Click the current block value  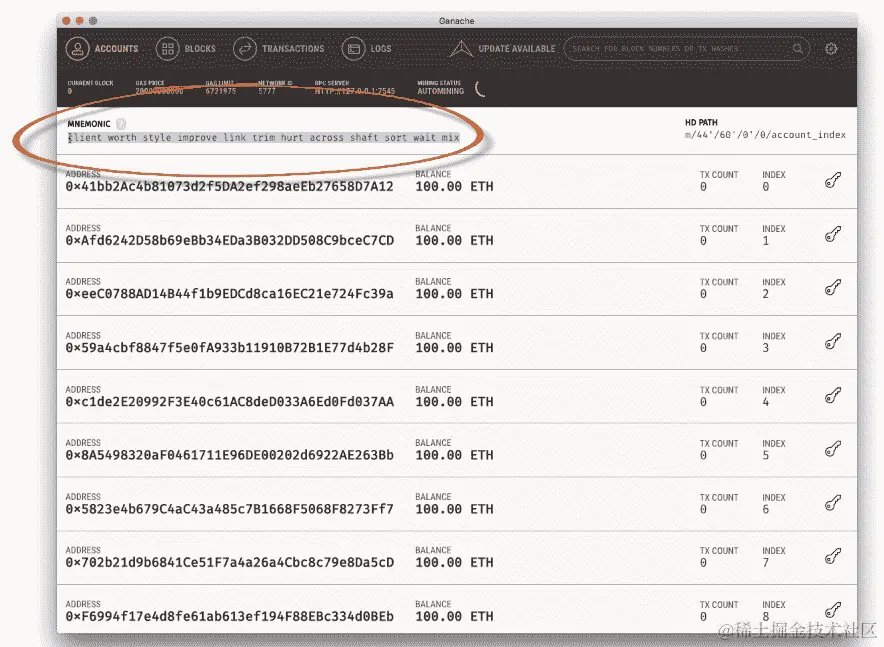pyautogui.click(x=70, y=91)
